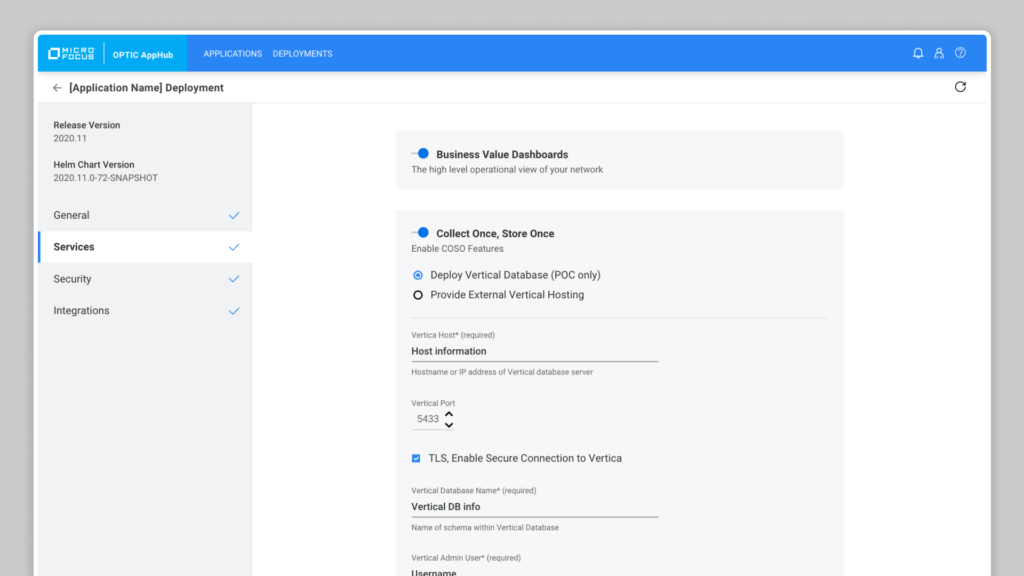The width and height of the screenshot is (1024, 576).
Task: Increase Vertical Port using up arrow
Action: [449, 413]
